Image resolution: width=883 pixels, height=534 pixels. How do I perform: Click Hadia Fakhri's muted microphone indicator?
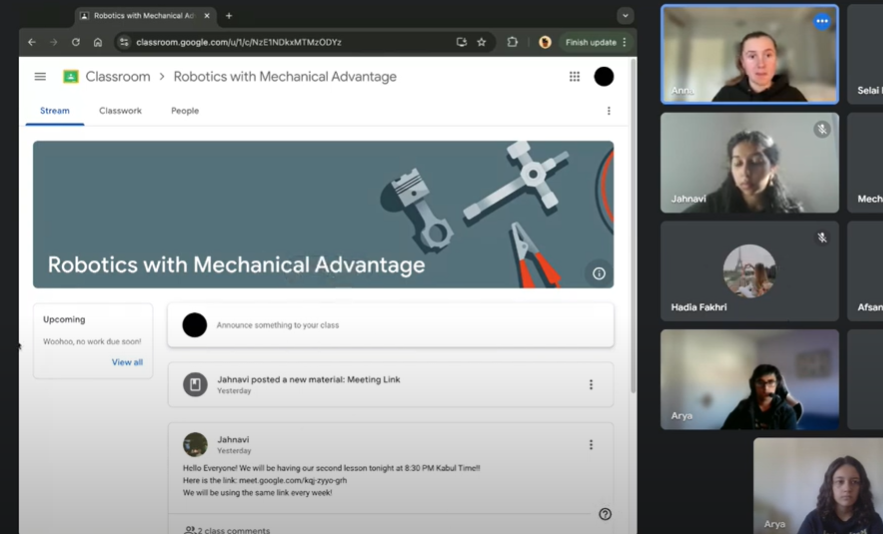pos(822,238)
